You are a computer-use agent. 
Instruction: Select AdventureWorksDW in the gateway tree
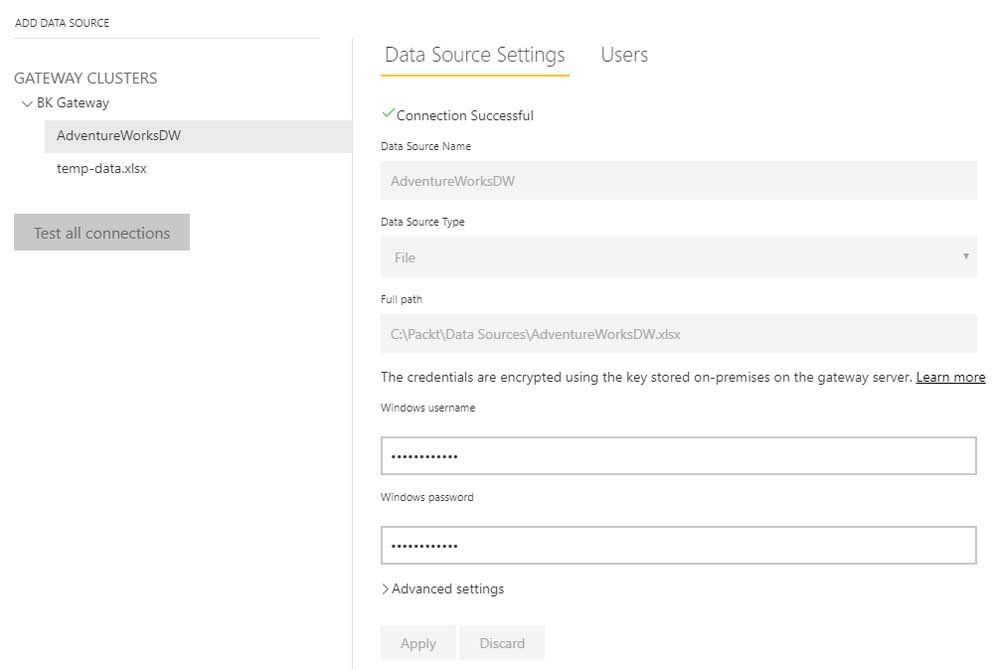[x=119, y=136]
